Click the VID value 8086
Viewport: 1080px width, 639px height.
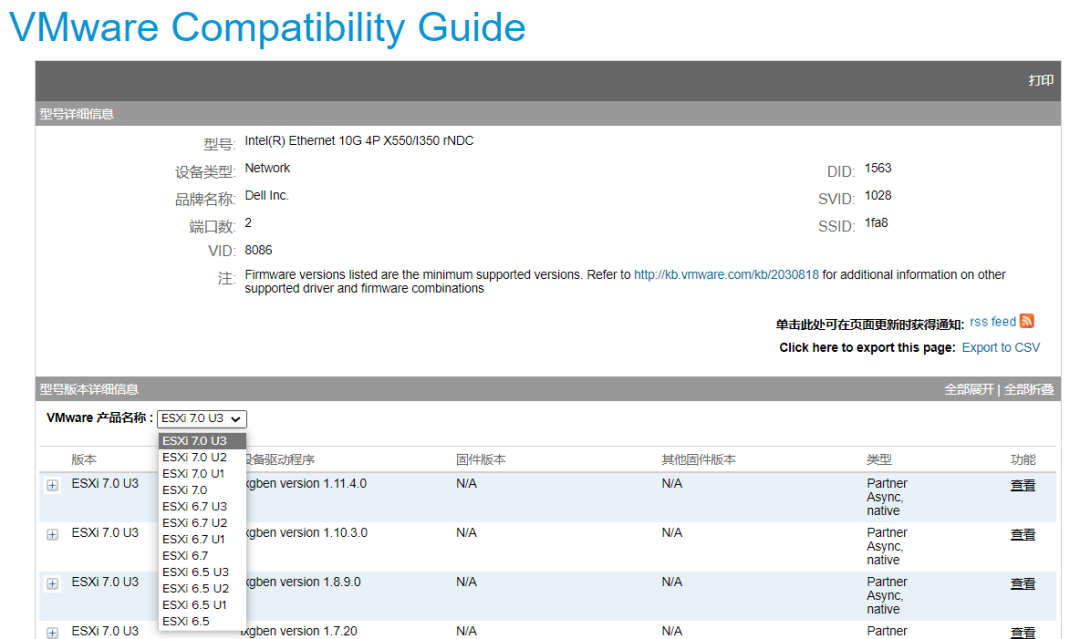(258, 251)
